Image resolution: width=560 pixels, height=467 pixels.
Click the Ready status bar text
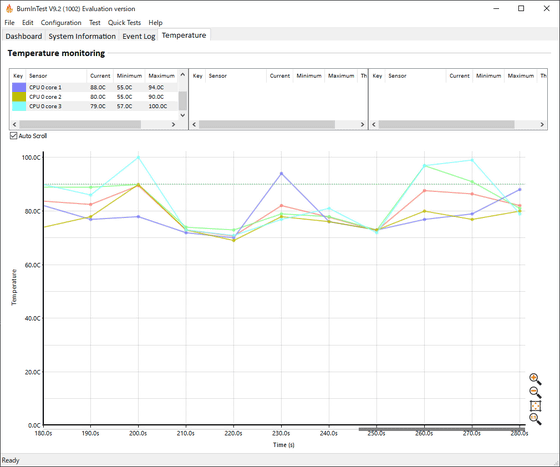coord(10,460)
